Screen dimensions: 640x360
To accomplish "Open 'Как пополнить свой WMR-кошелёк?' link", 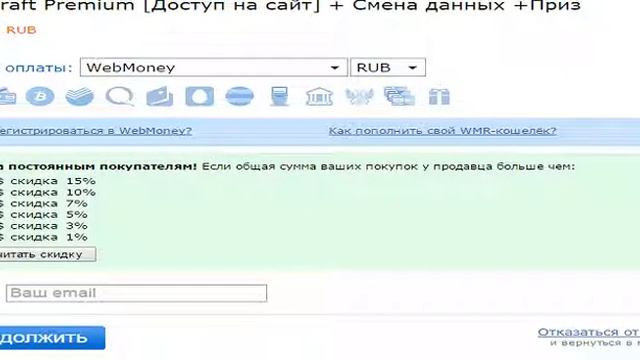I will coord(442,131).
